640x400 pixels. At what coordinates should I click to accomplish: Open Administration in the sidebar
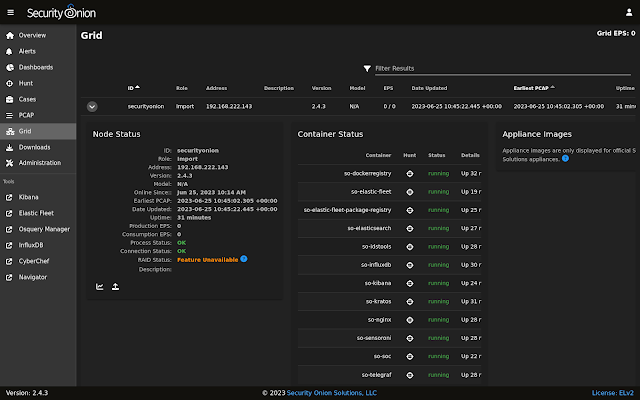pos(38,163)
